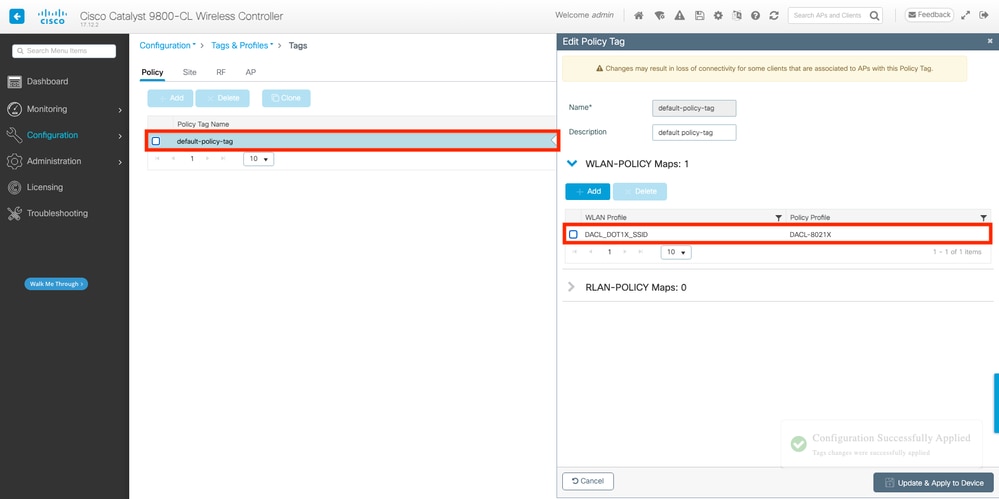Filter the Policy Profile column

click(x=983, y=218)
